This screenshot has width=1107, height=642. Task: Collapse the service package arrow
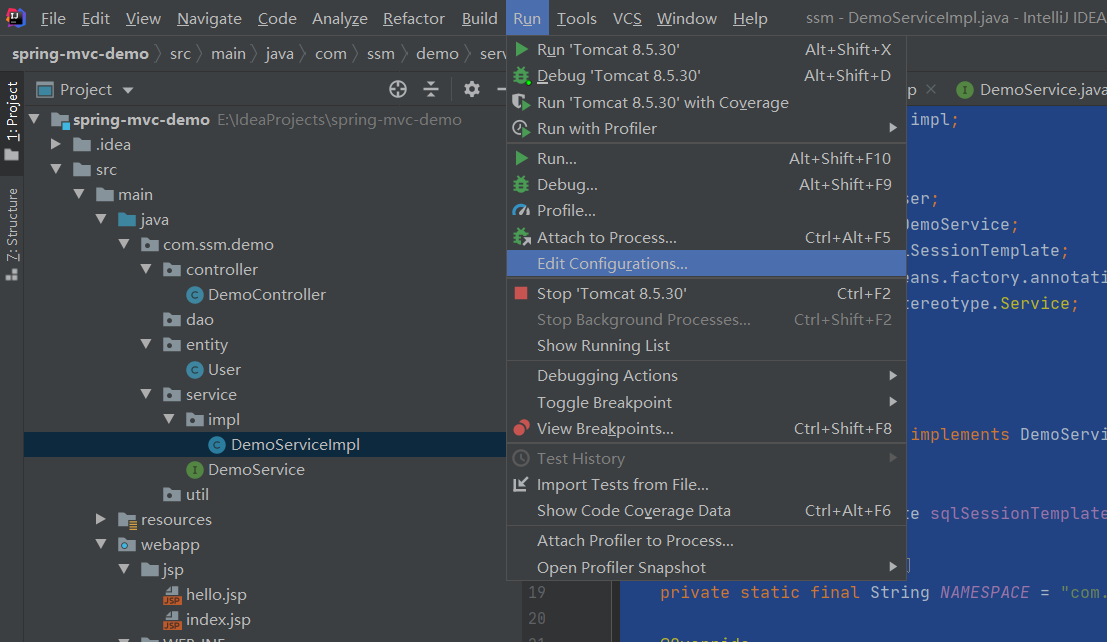pyautogui.click(x=146, y=394)
